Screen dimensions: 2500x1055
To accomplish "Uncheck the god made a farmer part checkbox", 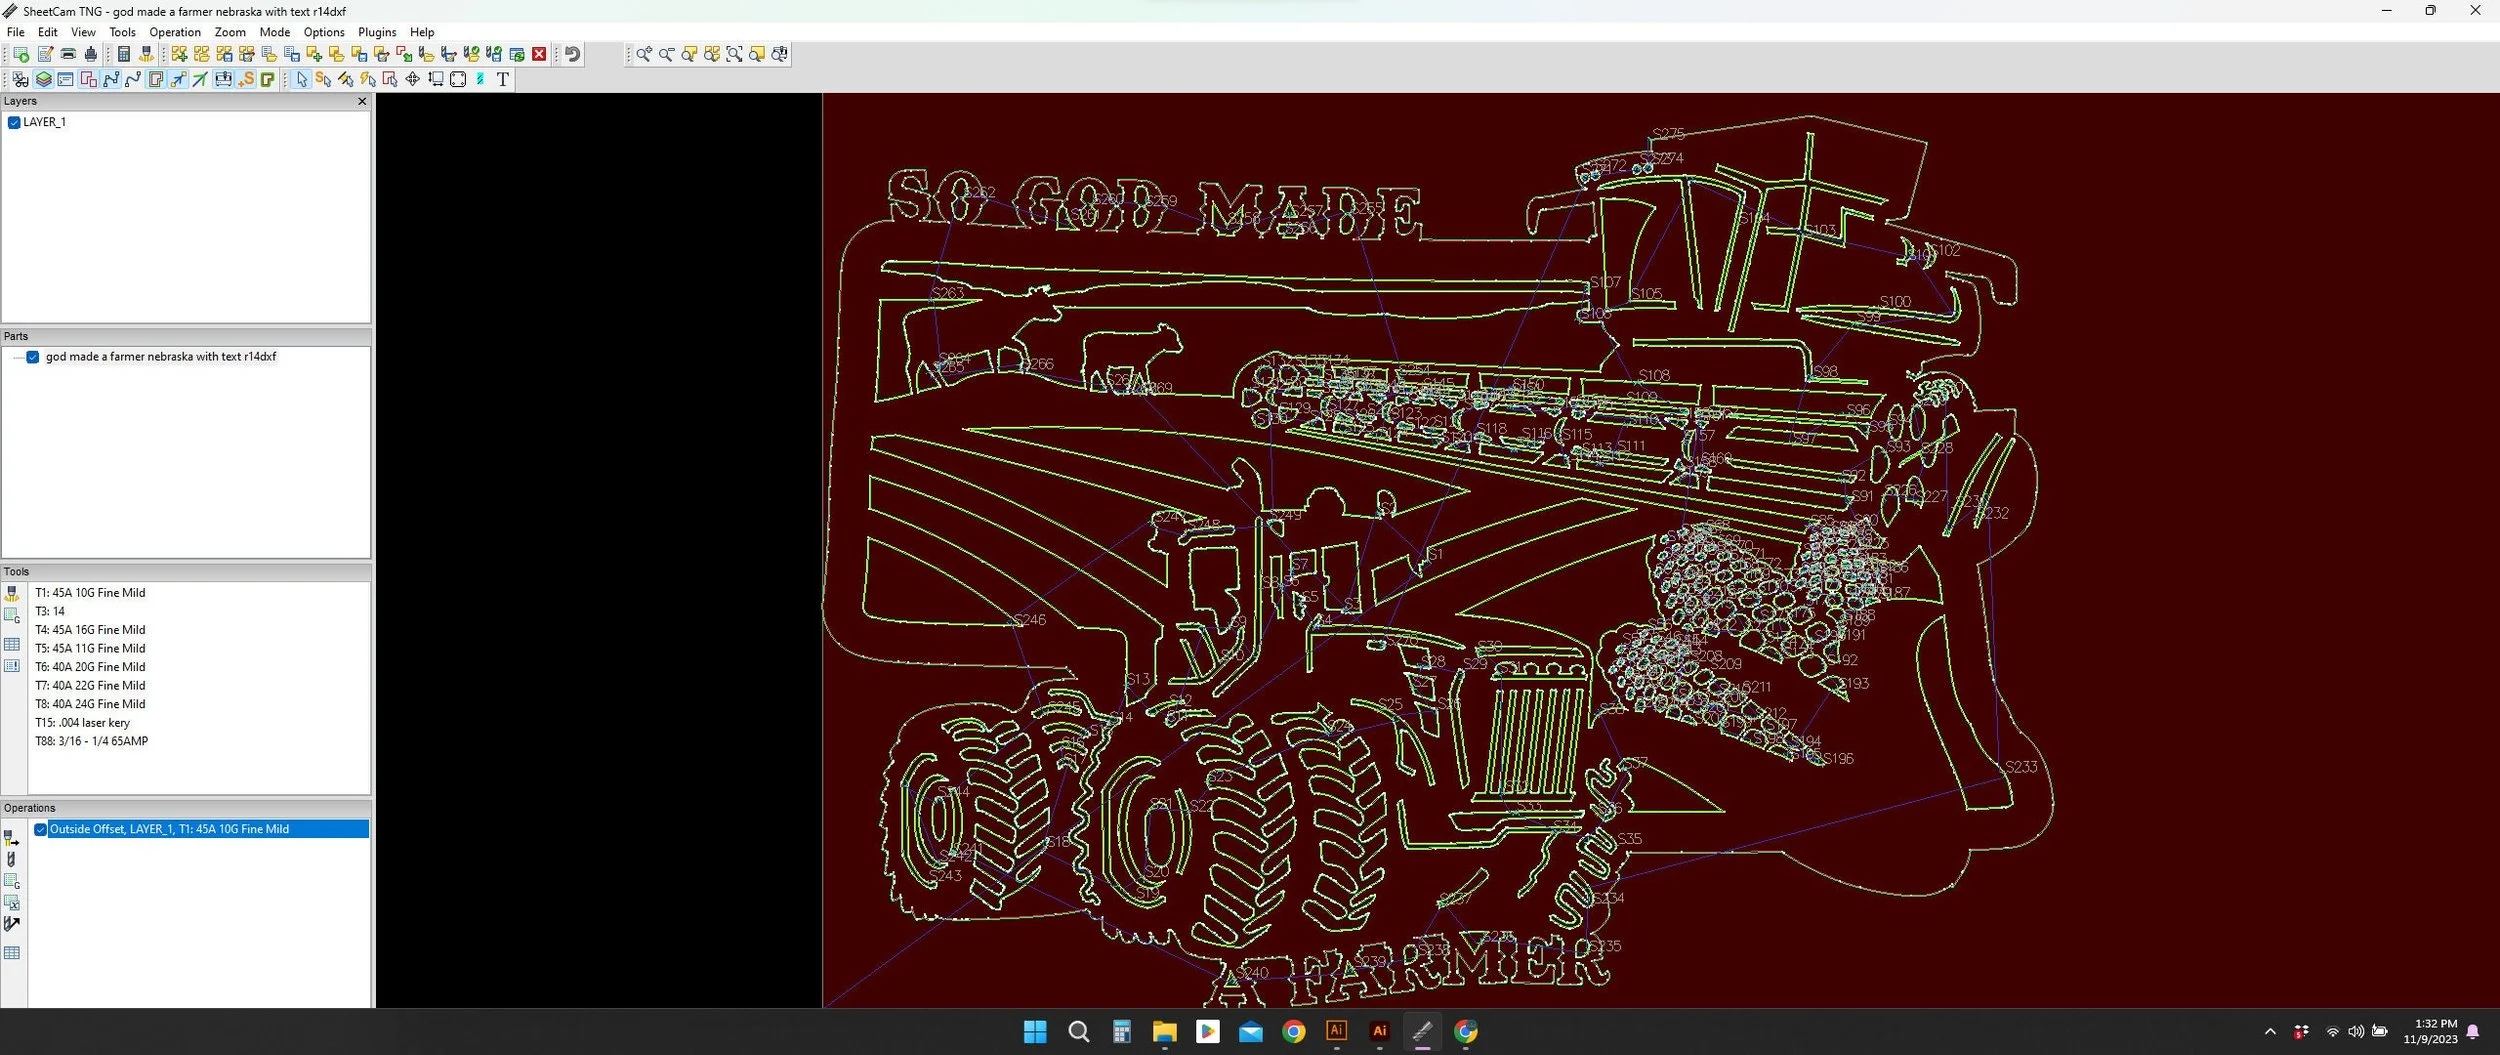I will coord(33,357).
